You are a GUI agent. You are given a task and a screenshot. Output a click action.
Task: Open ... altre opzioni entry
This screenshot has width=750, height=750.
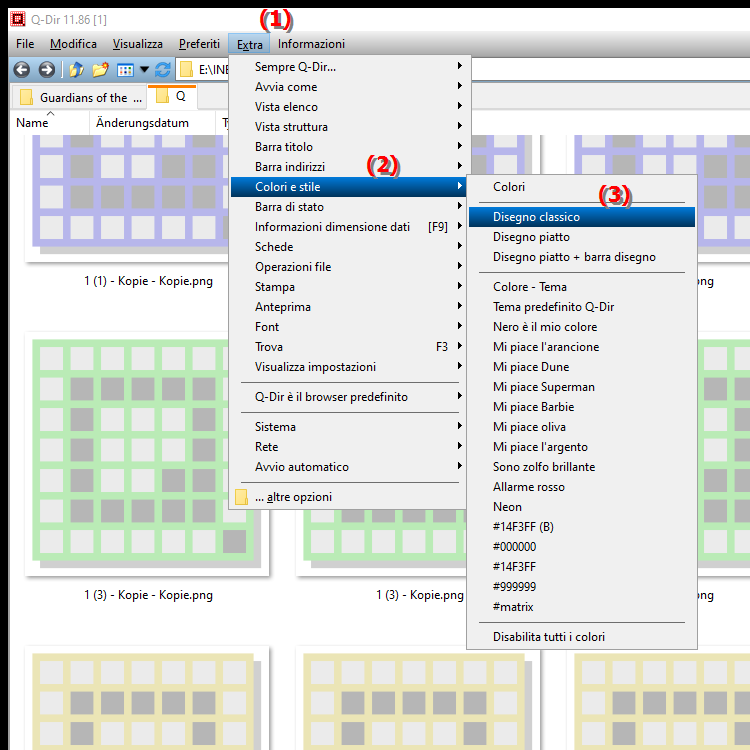pos(292,497)
